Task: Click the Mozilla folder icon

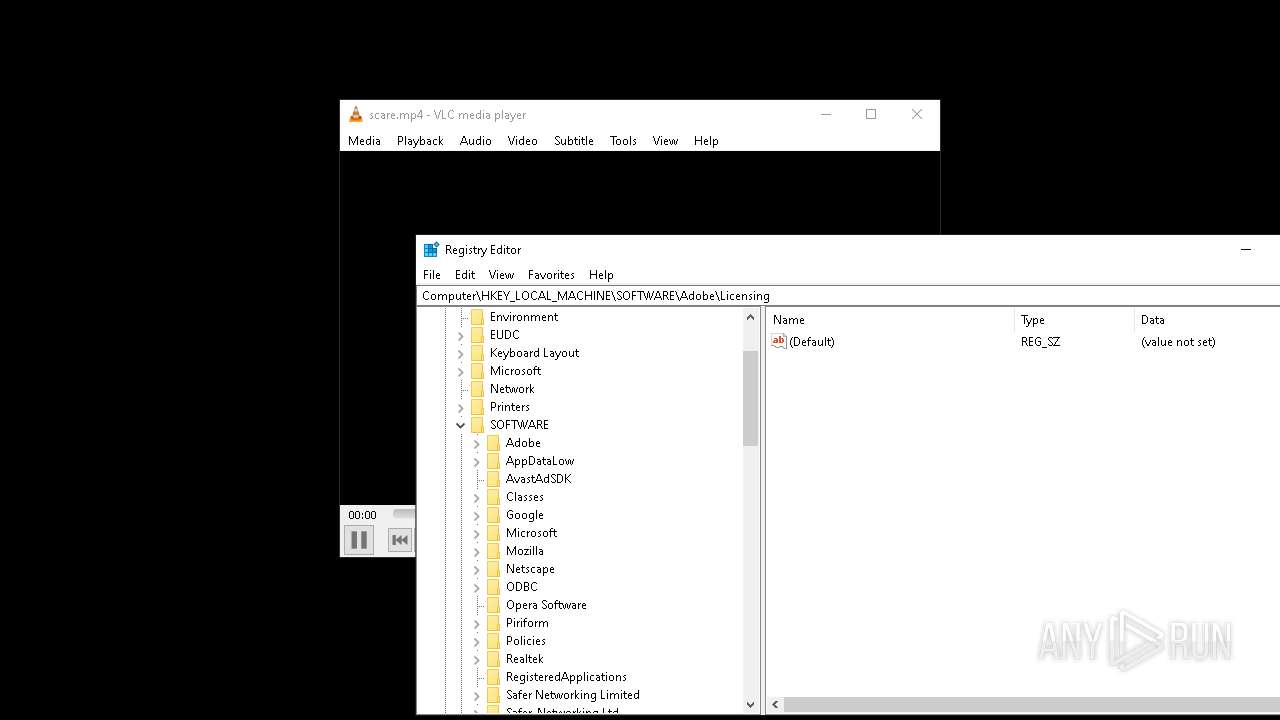Action: tap(493, 551)
